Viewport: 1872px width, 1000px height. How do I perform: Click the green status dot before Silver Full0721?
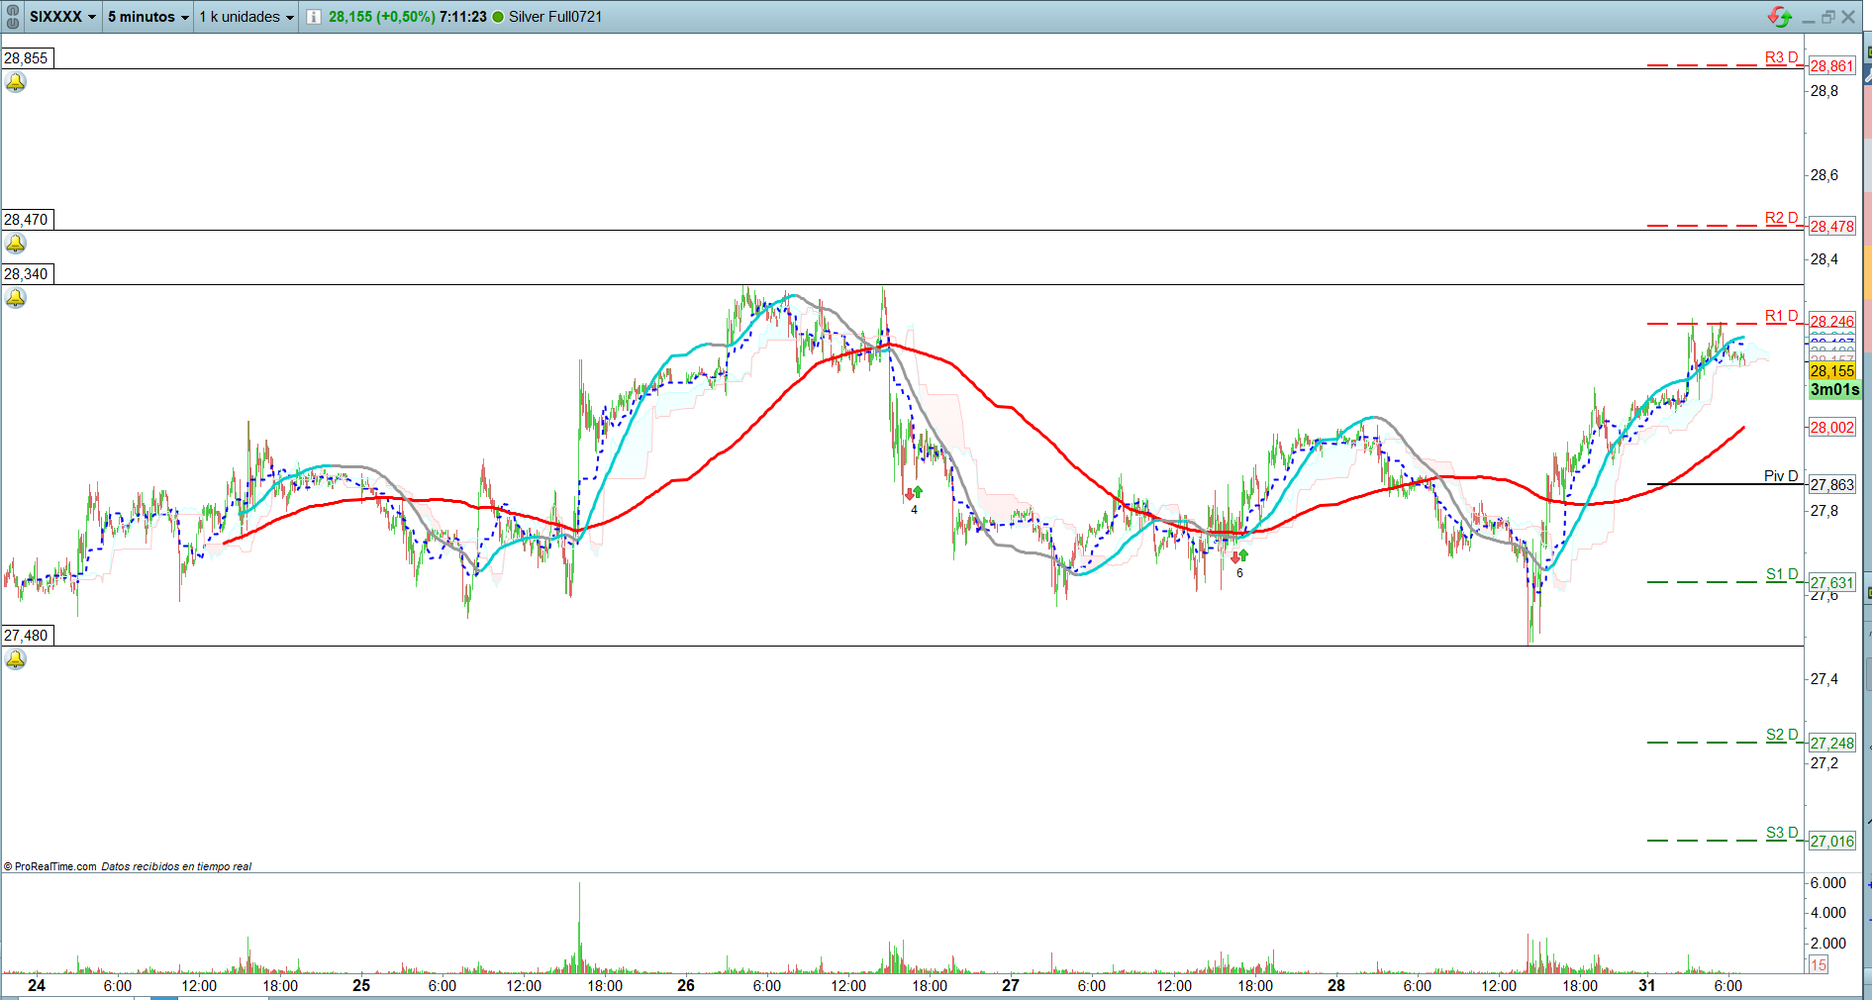click(x=498, y=16)
